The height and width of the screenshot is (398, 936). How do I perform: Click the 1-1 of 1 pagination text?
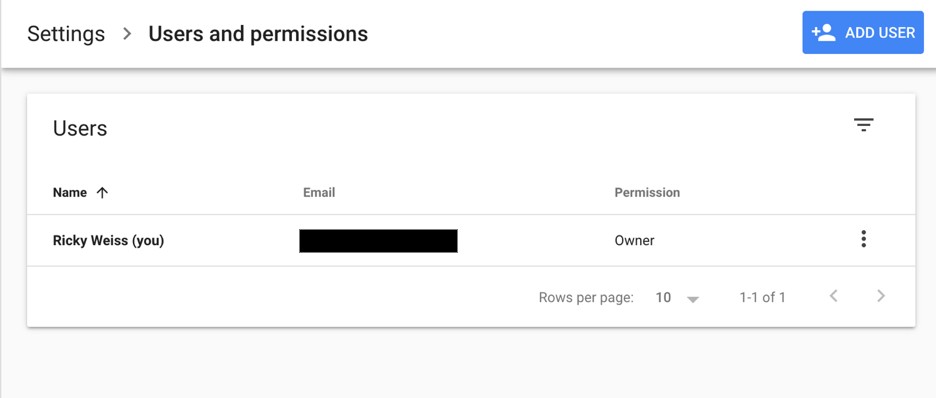(x=762, y=297)
